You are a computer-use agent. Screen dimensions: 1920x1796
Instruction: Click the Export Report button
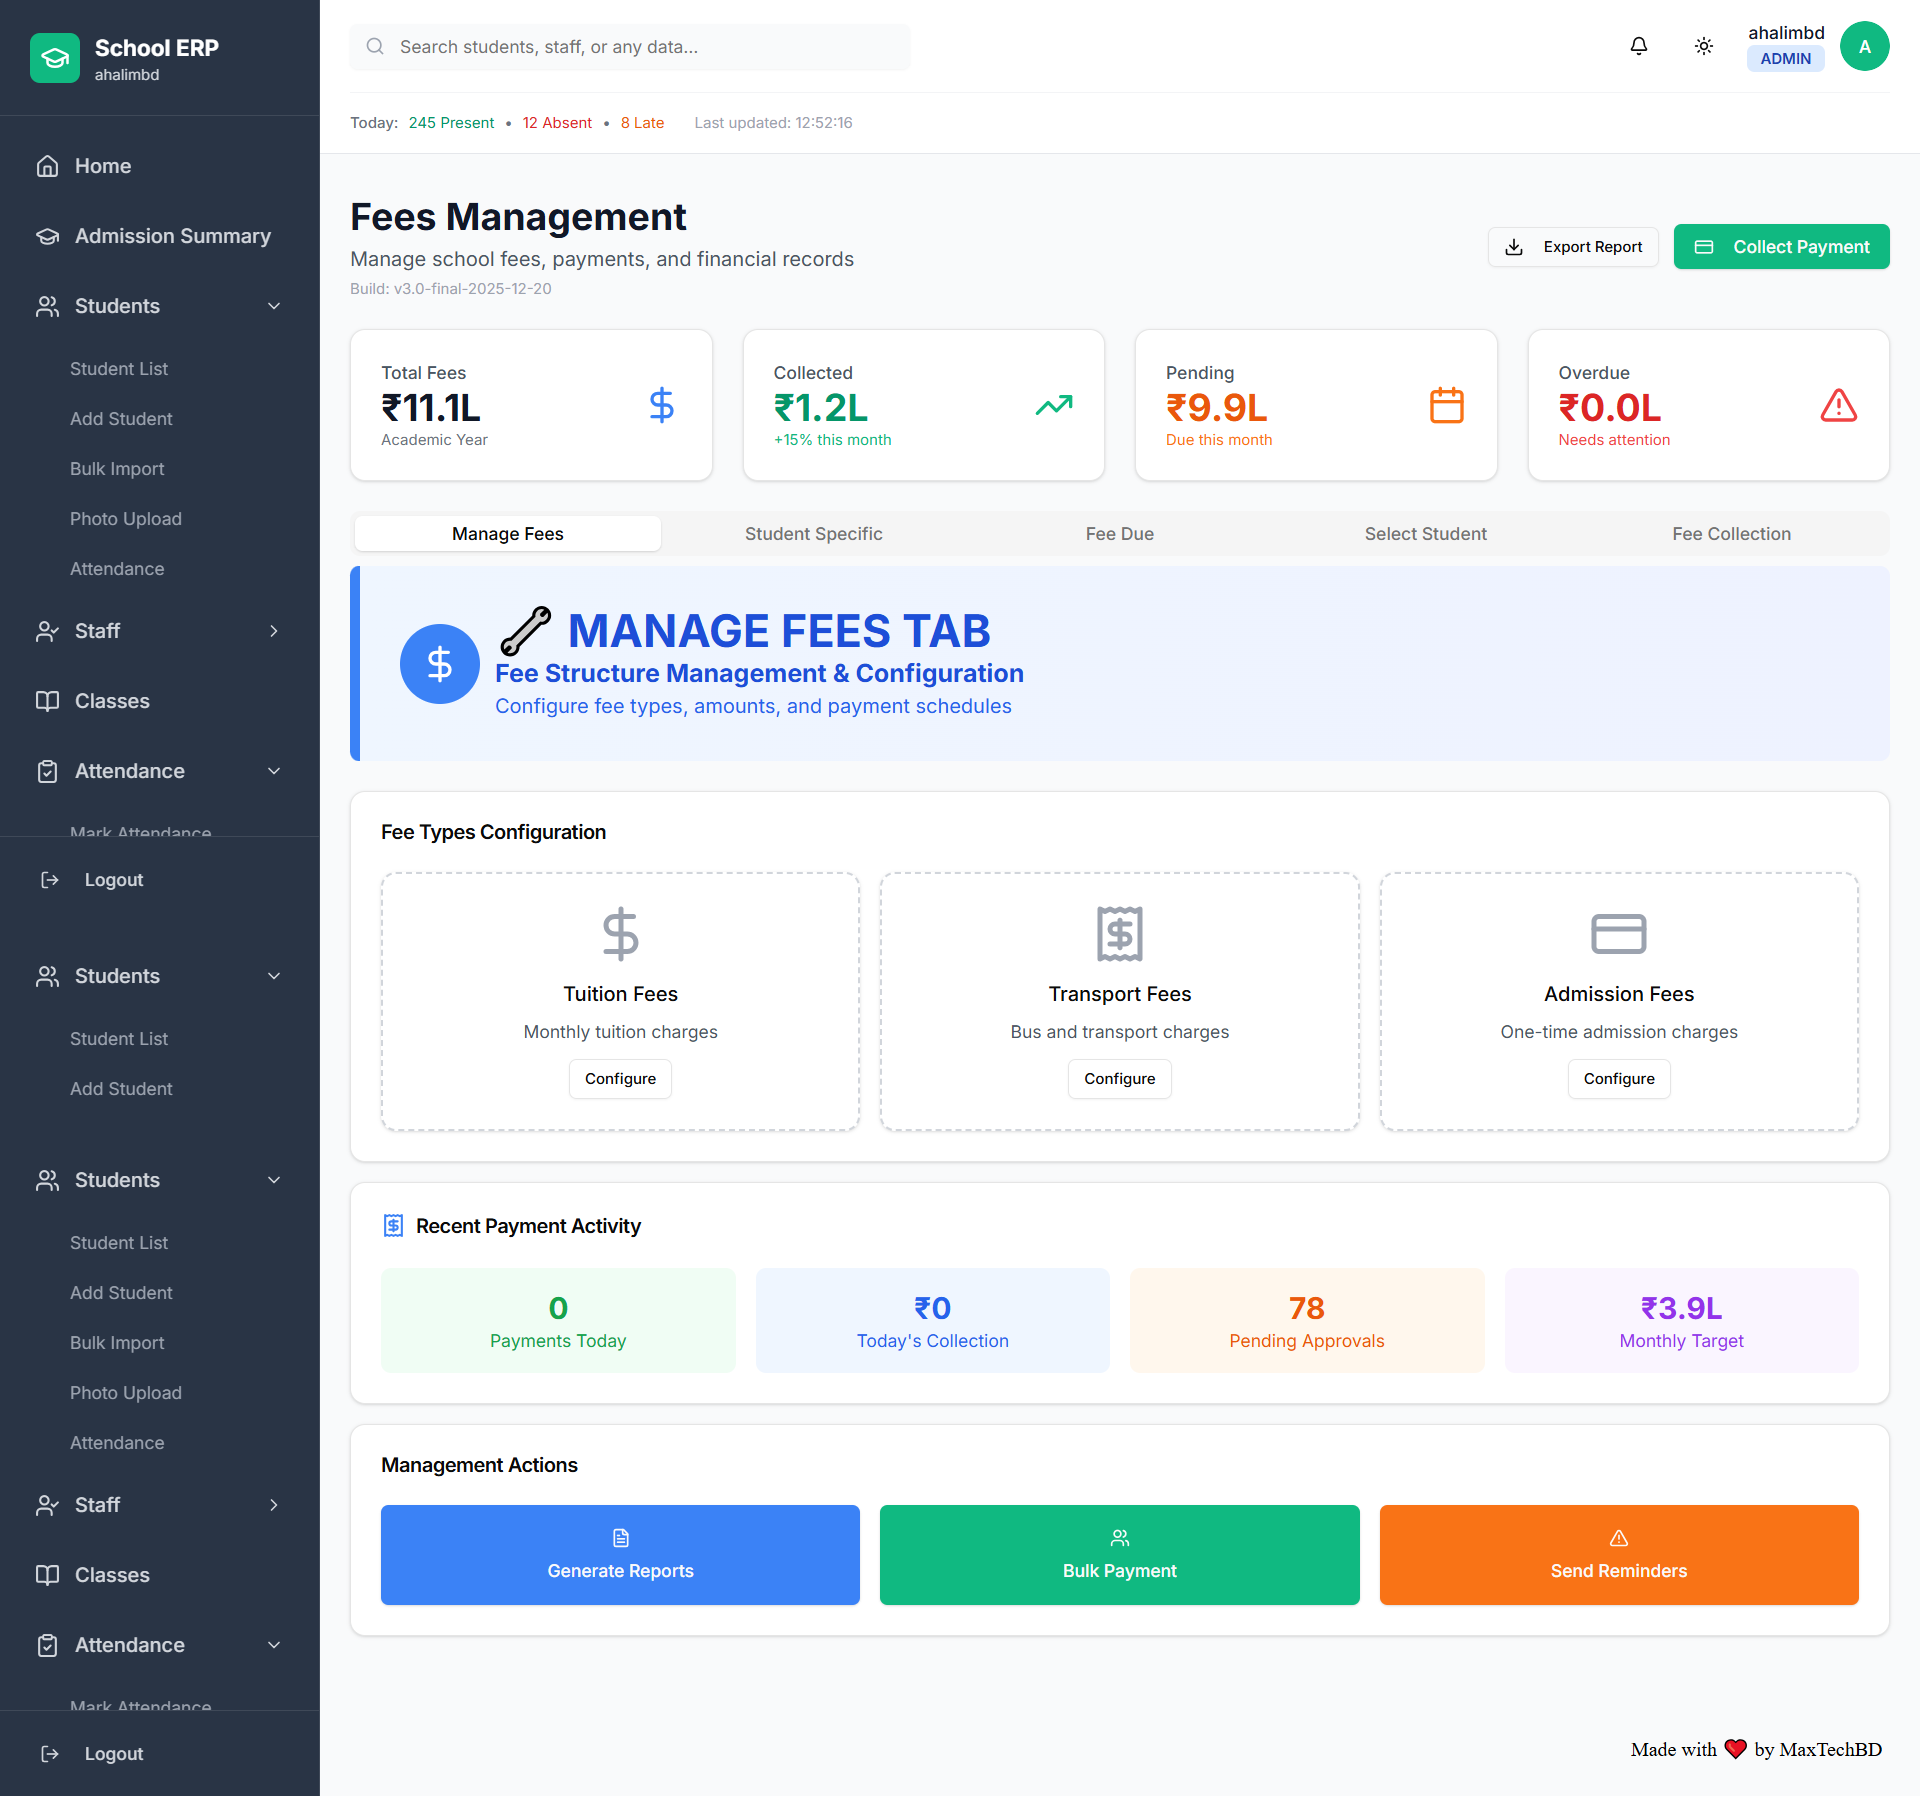pos(1573,247)
